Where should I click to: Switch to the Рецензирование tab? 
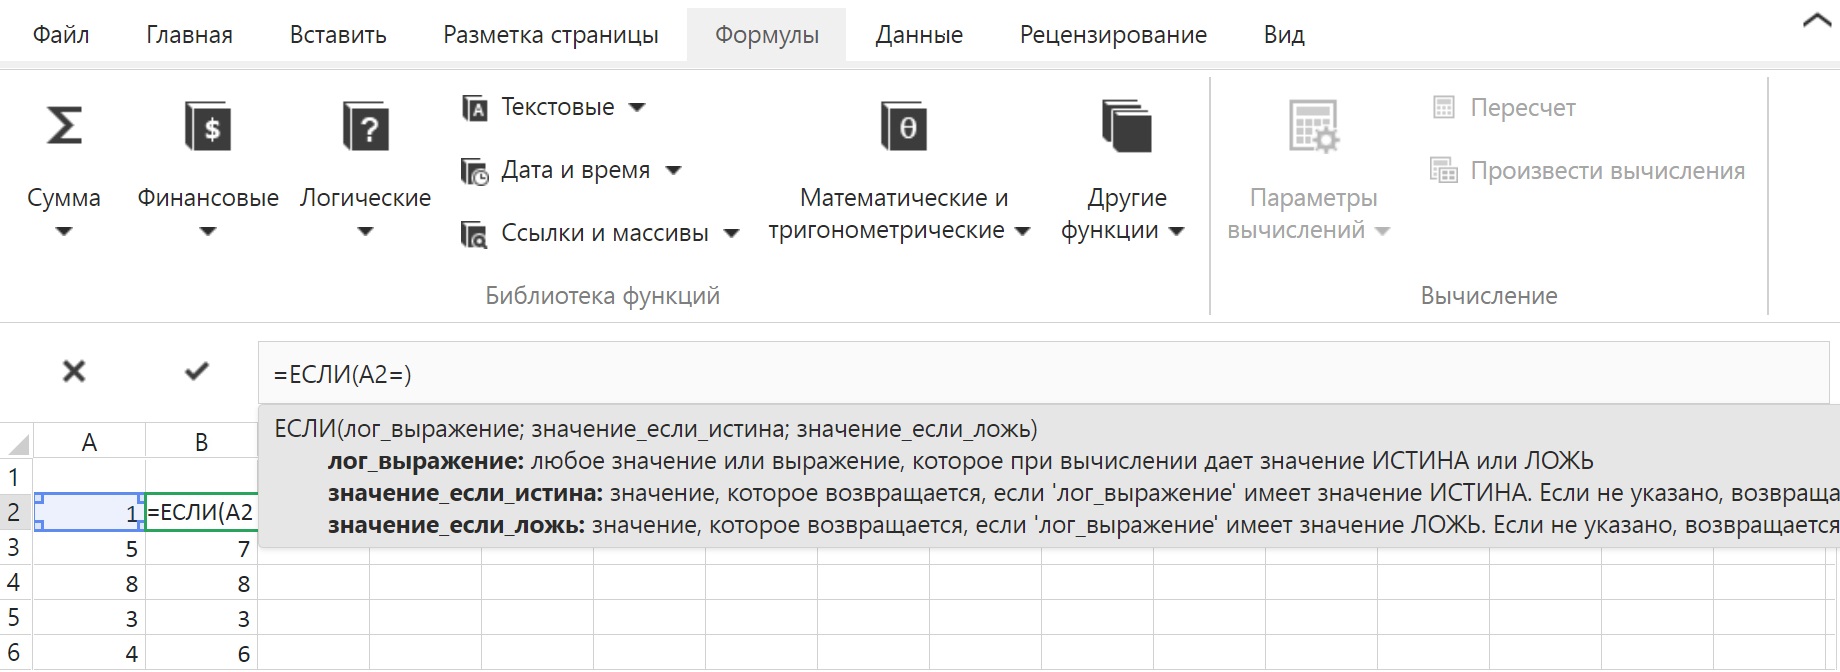[1113, 35]
